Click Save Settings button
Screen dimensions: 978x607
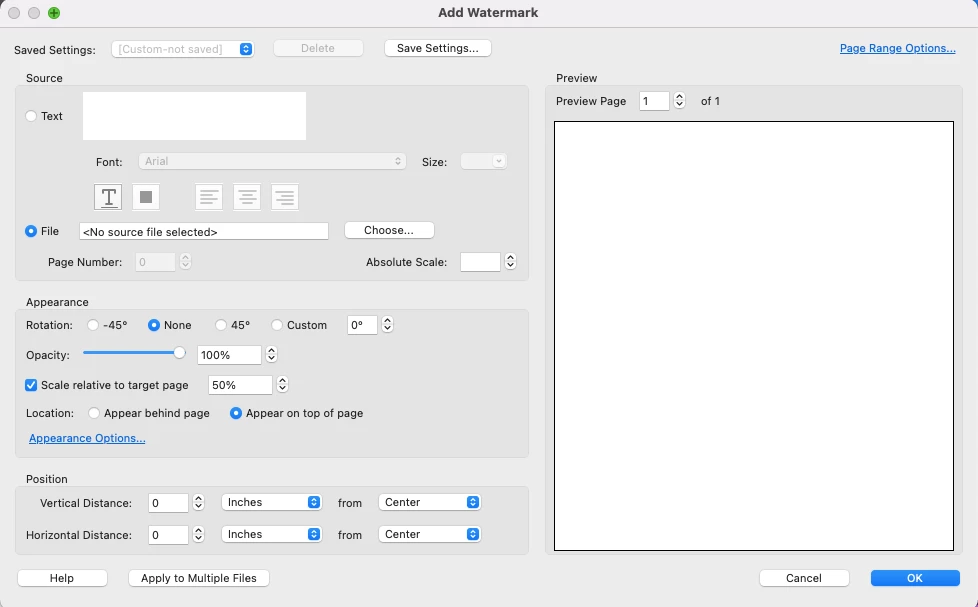pyautogui.click(x=438, y=48)
